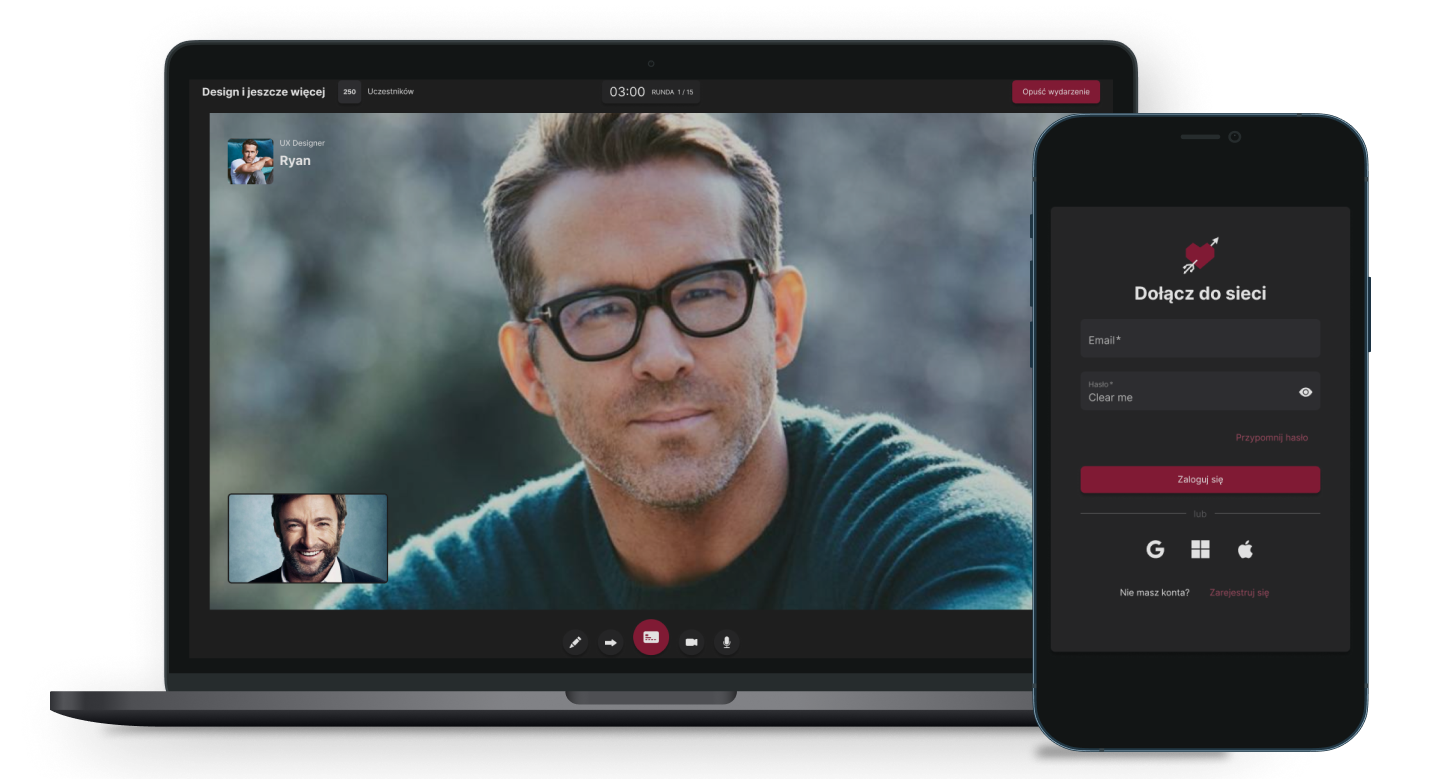Screen dimensions: 1443x779
Task: Sign in with Microsoft Windows icon
Action: point(1200,549)
